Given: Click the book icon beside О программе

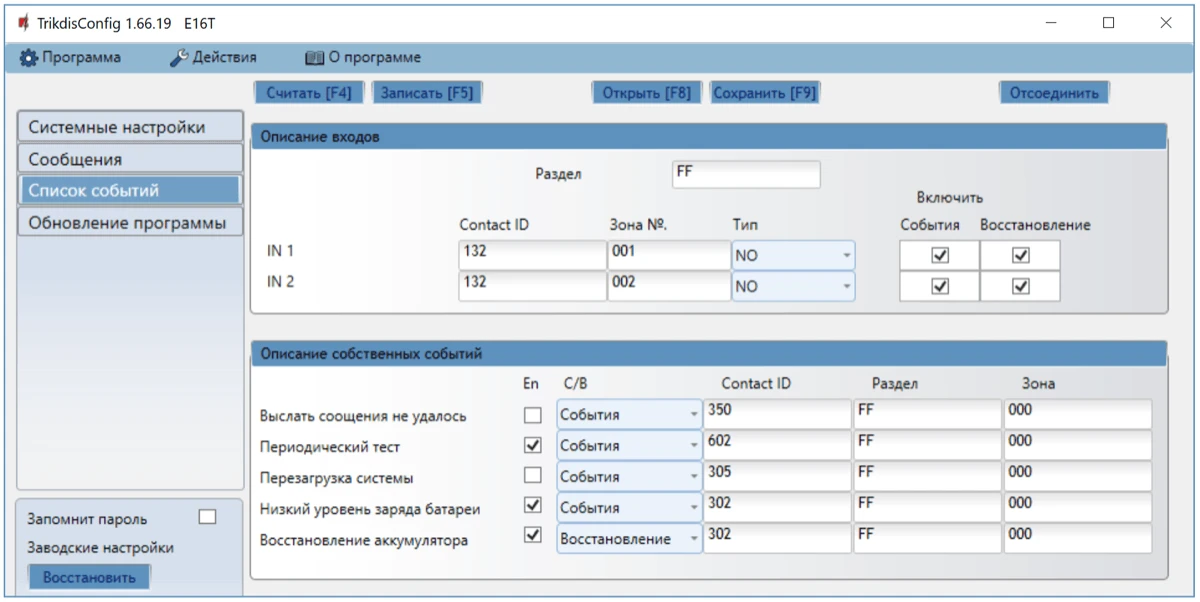Looking at the screenshot, I should click(x=314, y=58).
